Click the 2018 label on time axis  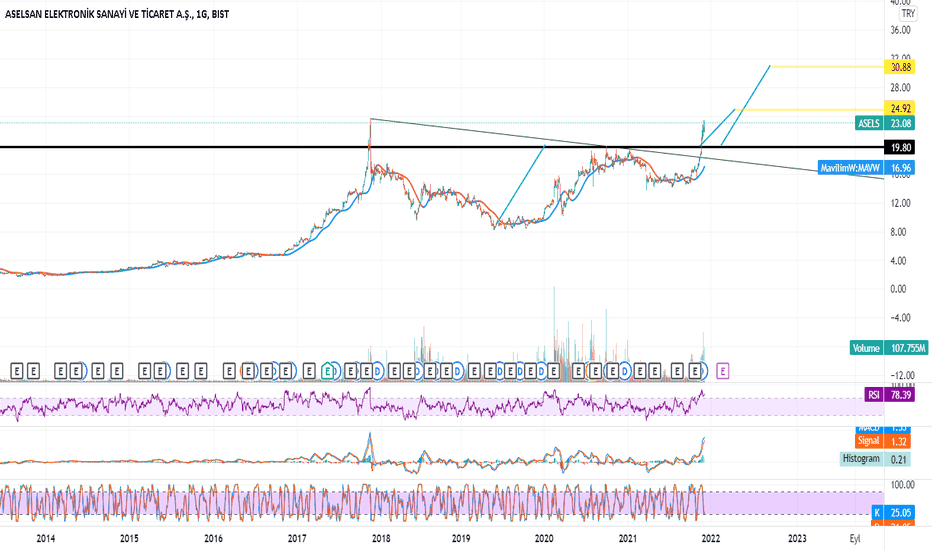(x=381, y=539)
